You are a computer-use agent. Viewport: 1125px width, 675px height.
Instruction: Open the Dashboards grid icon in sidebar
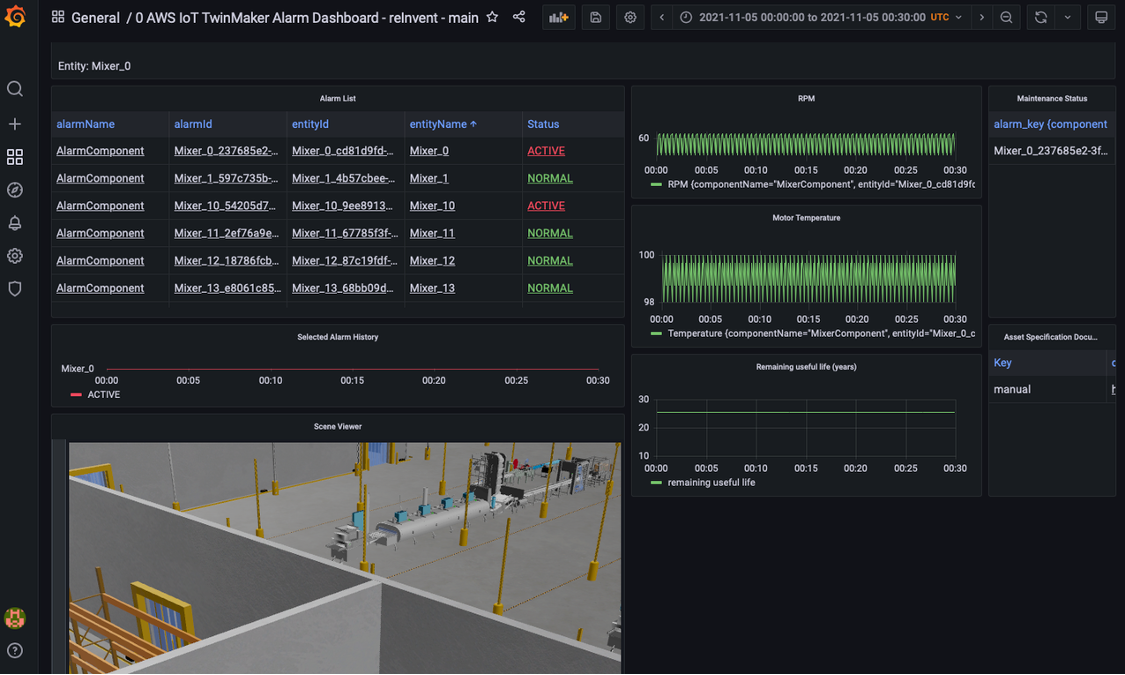point(15,156)
